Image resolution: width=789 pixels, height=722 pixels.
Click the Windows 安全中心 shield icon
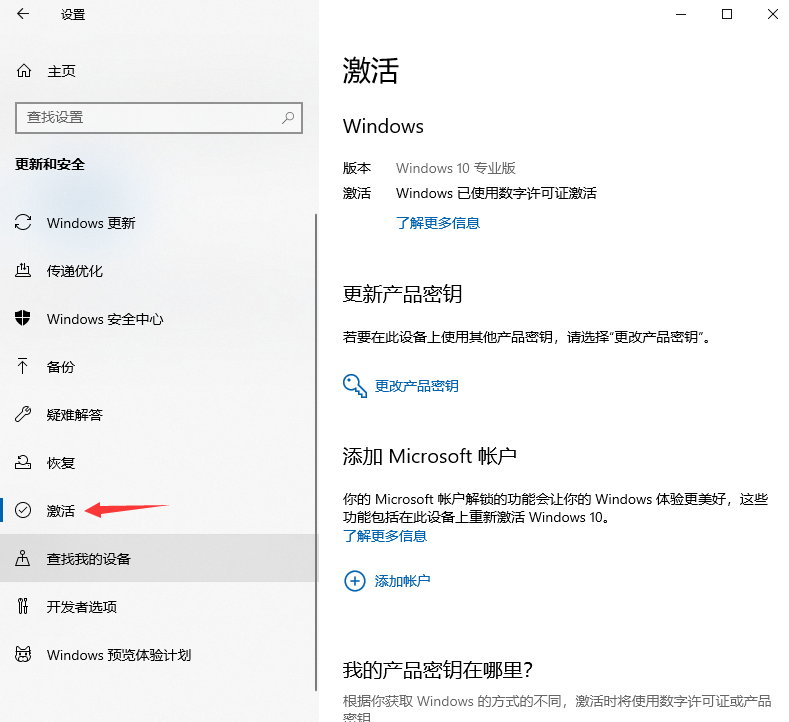pyautogui.click(x=24, y=319)
